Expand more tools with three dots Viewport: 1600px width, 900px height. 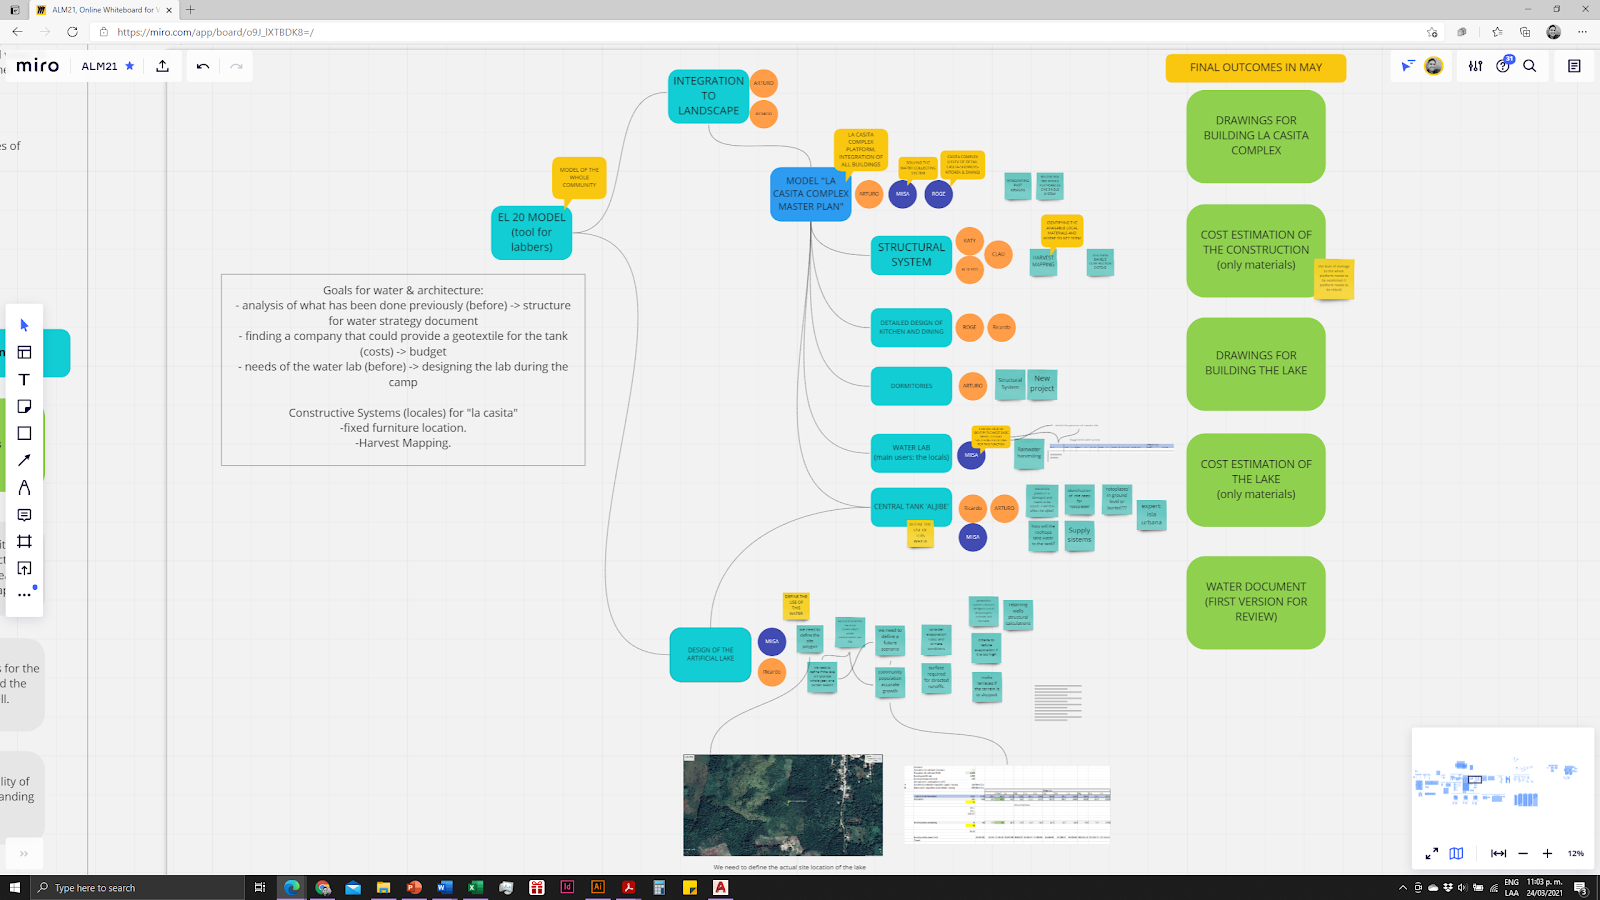coord(24,595)
